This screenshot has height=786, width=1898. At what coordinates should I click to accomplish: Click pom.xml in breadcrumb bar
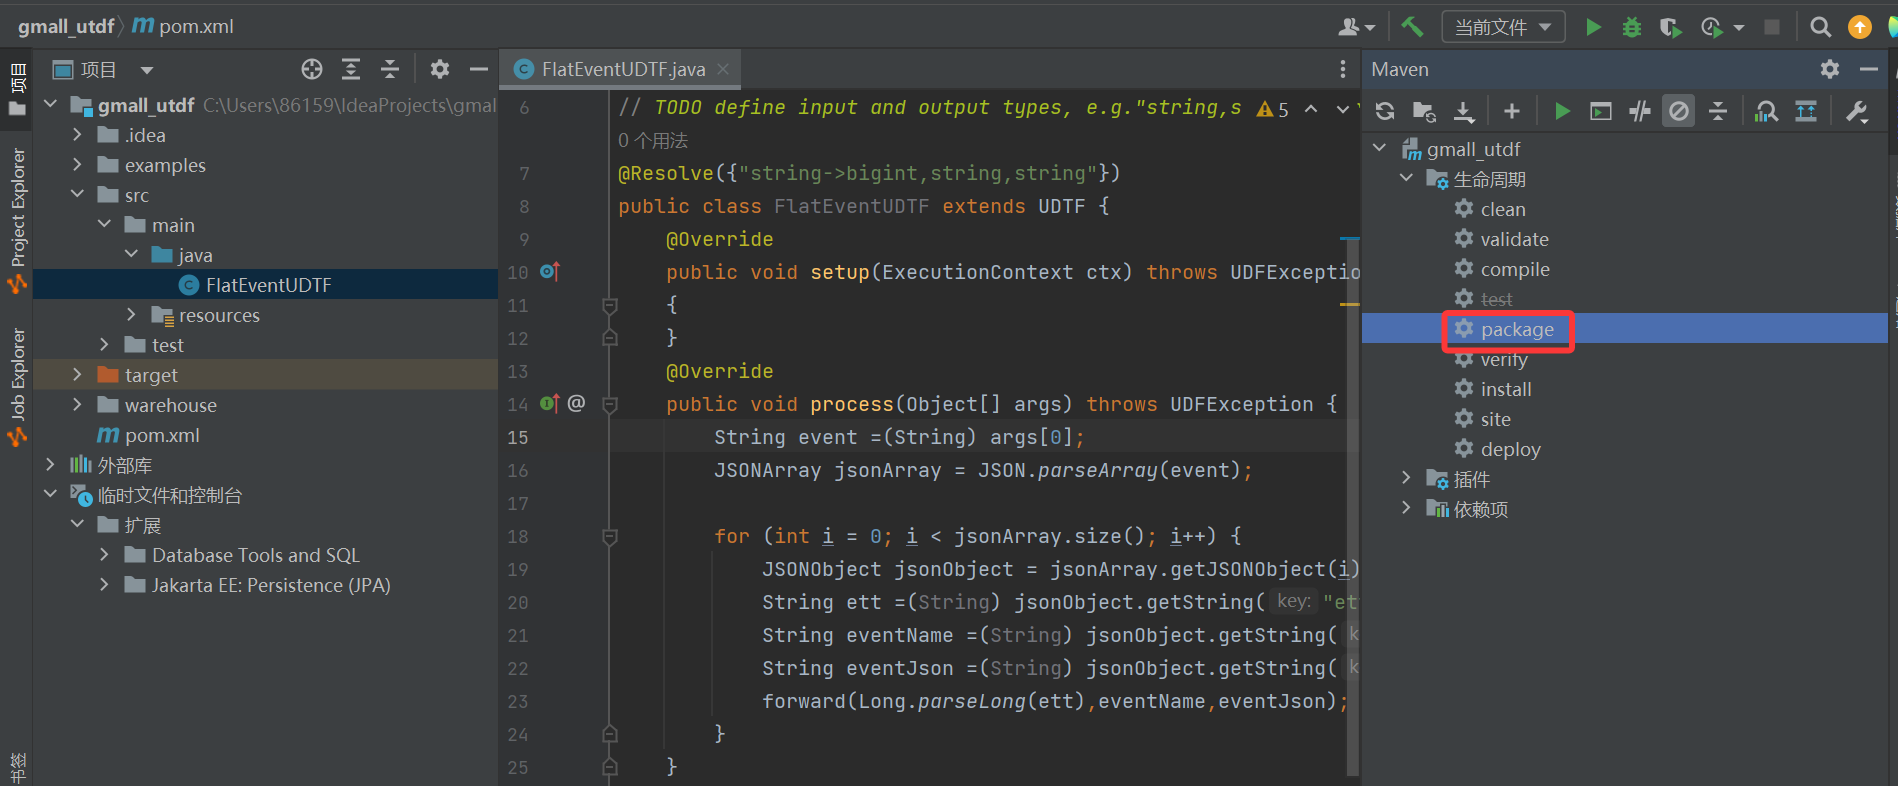coord(183,26)
